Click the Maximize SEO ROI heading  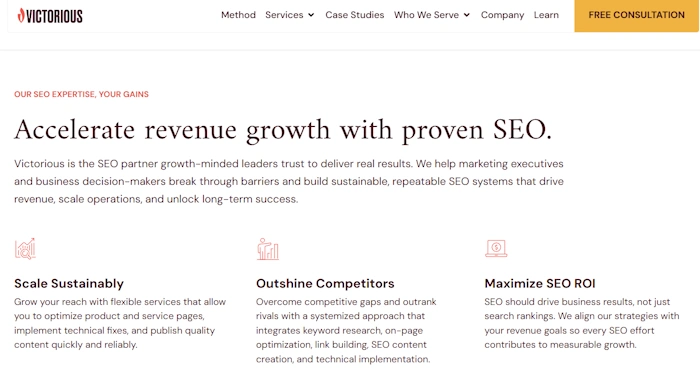[540, 283]
